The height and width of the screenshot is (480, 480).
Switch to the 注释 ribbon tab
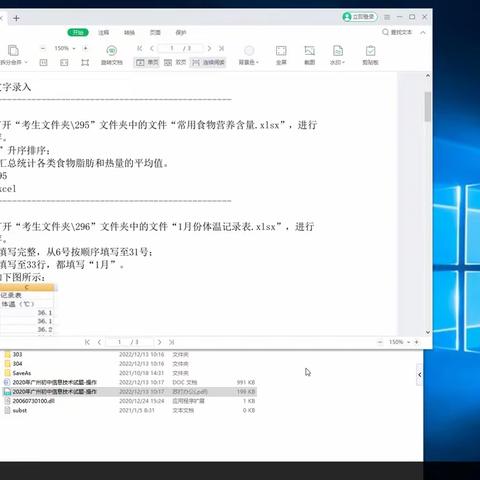point(104,32)
